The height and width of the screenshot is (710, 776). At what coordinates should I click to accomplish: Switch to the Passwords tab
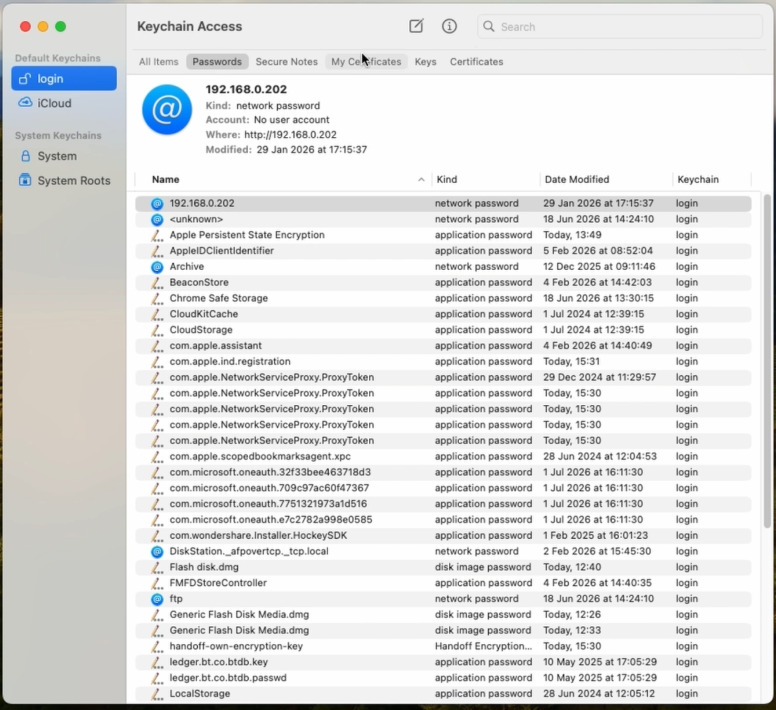point(217,62)
